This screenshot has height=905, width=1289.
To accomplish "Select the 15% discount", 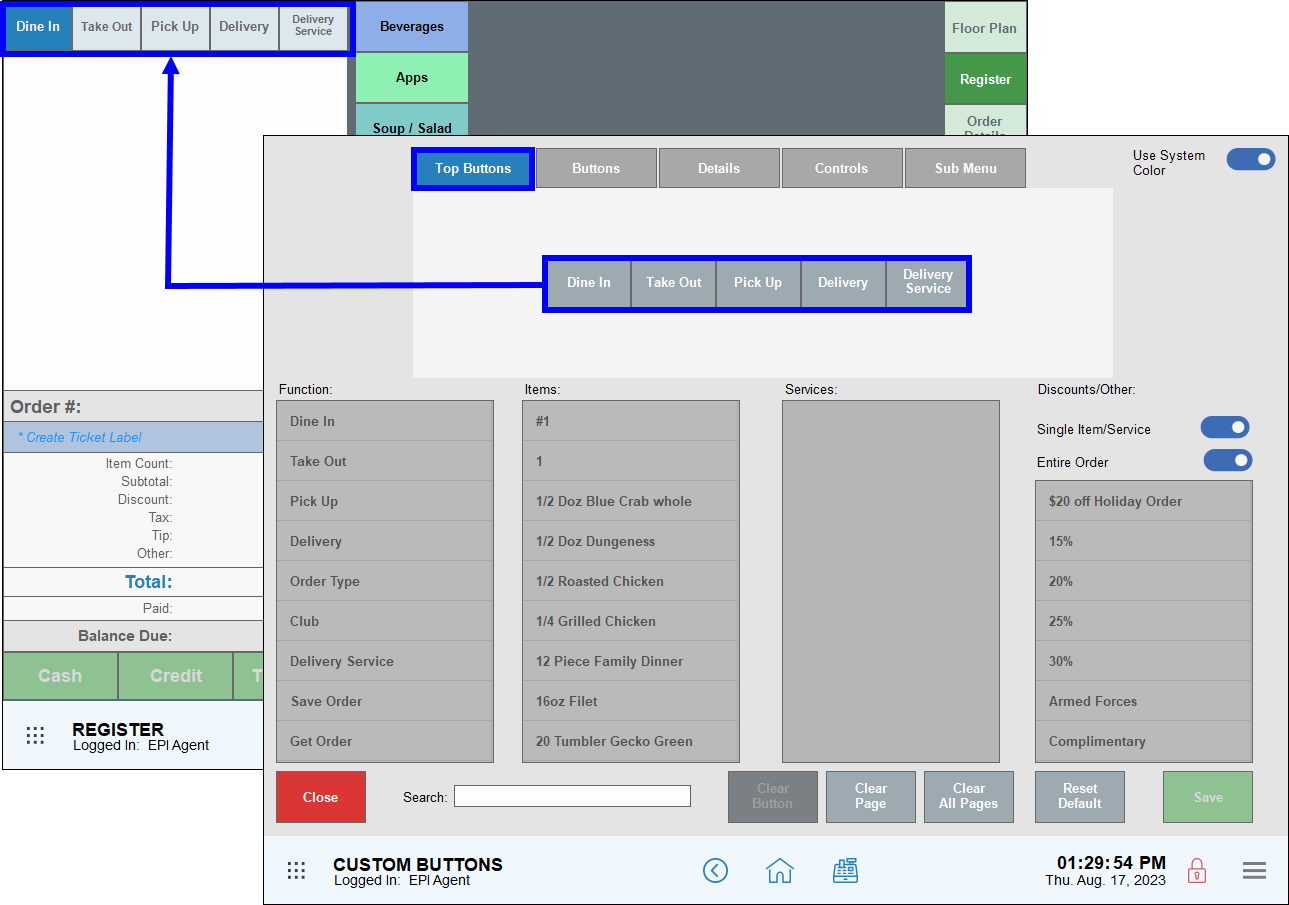I will pos(1144,541).
